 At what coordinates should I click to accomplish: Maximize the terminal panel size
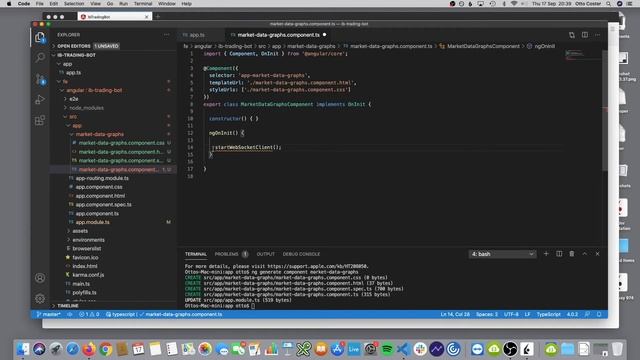[x=584, y=254]
